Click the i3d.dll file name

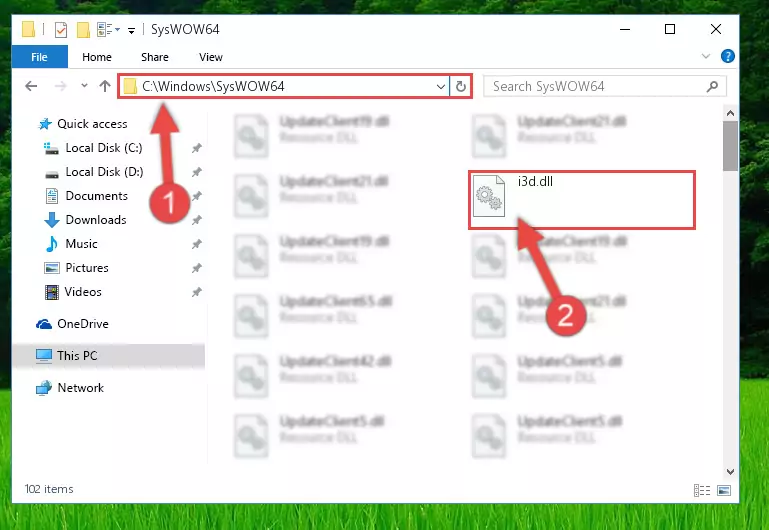tap(535, 181)
